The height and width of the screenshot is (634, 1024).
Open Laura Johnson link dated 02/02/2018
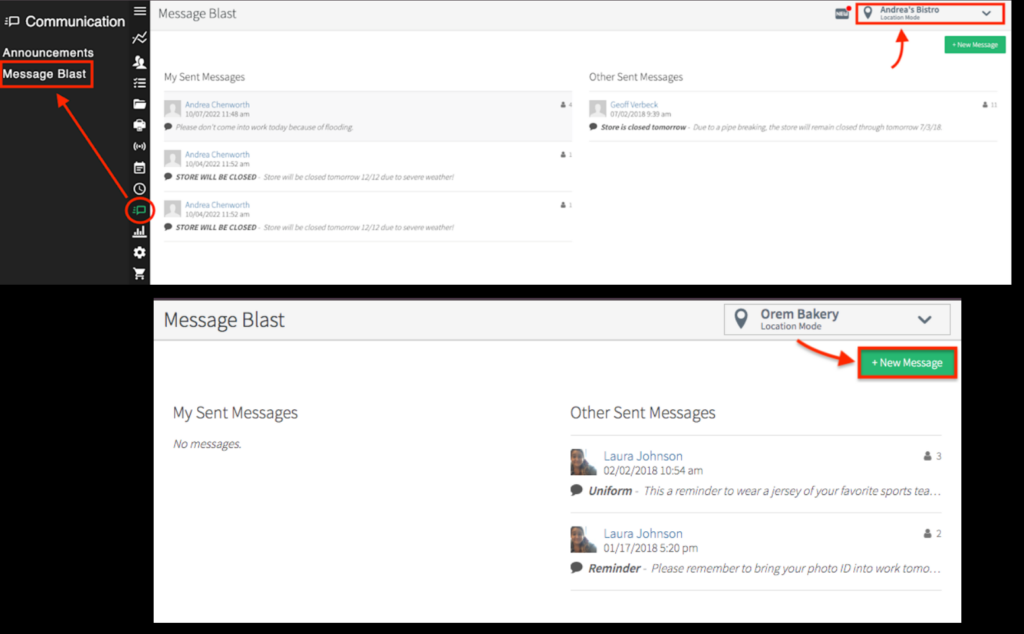click(x=643, y=456)
